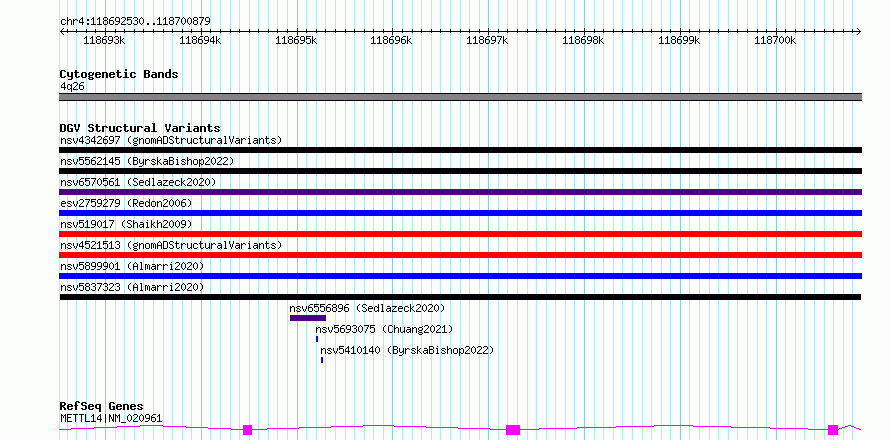Open nsv5837323 (Almarri2020) variant label
890x440 pixels.
click(132, 287)
